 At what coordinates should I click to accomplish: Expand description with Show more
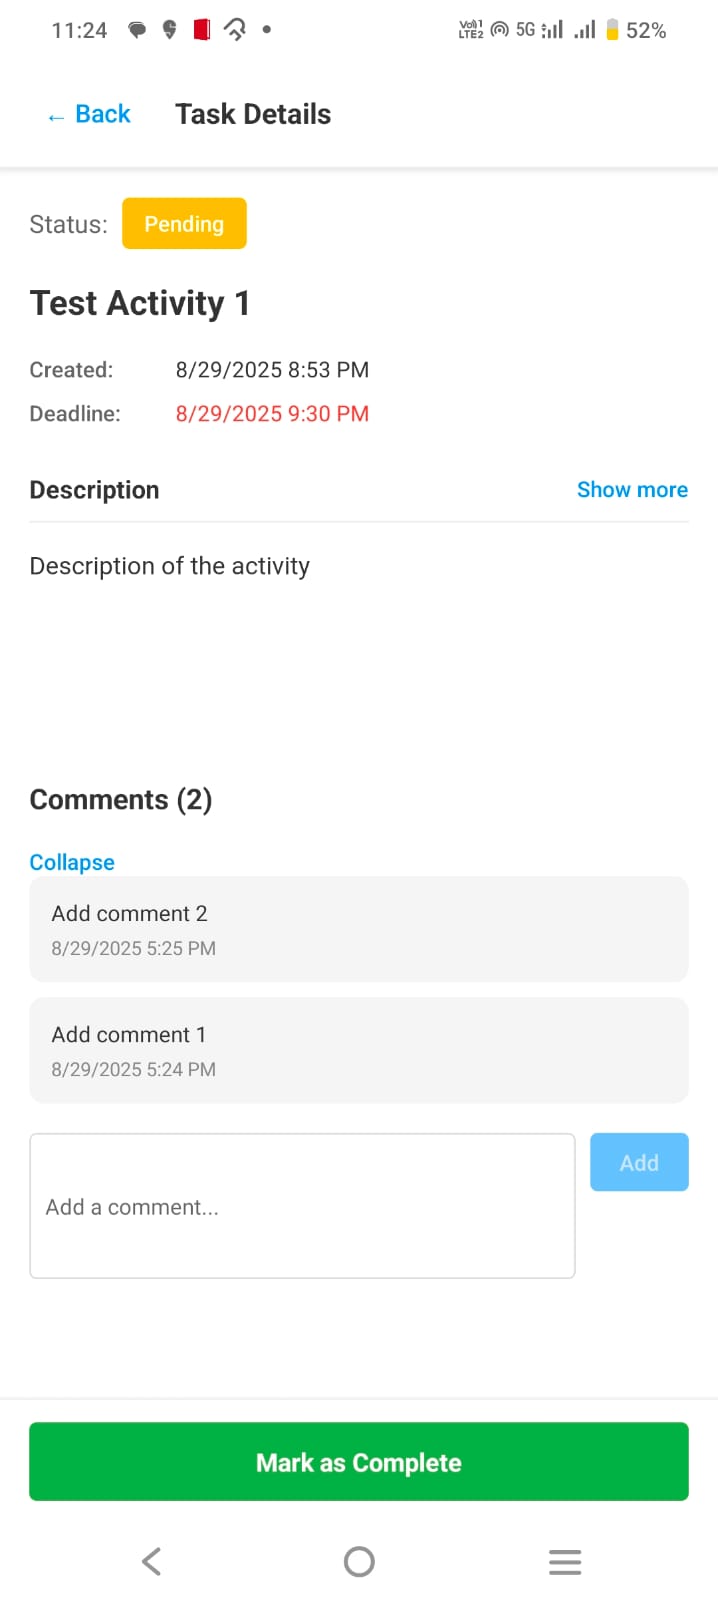tap(632, 490)
